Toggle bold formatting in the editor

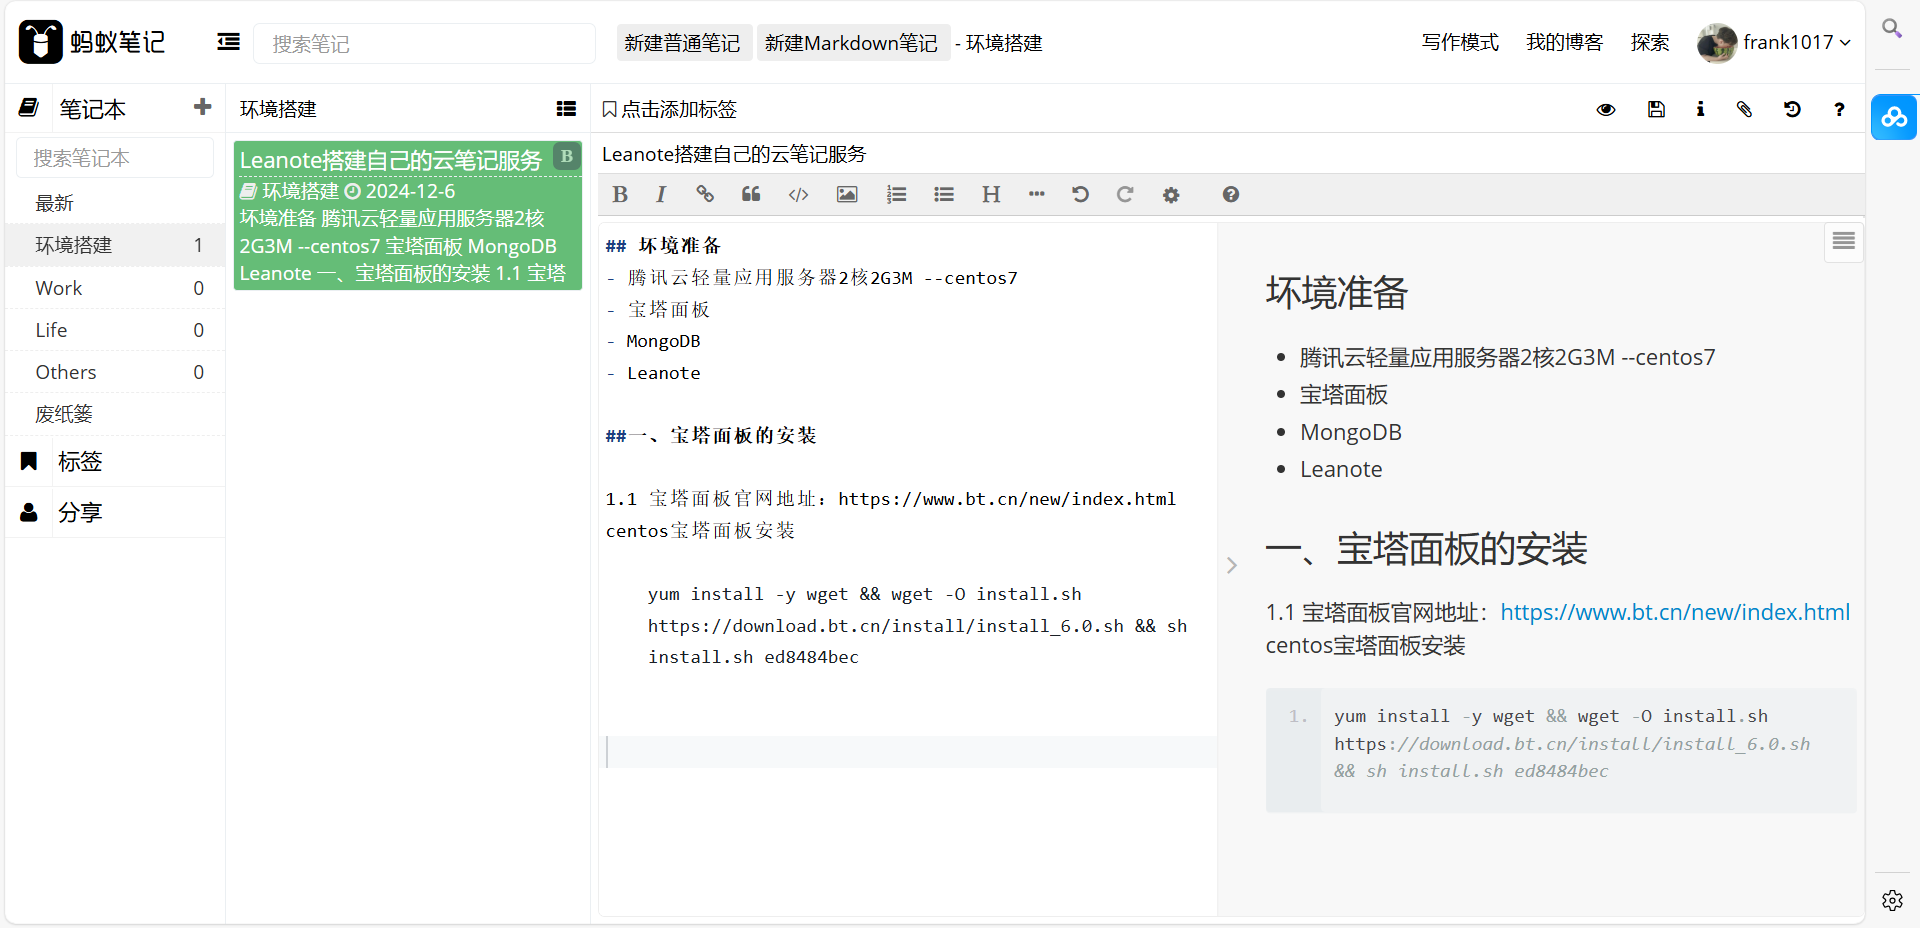[619, 194]
